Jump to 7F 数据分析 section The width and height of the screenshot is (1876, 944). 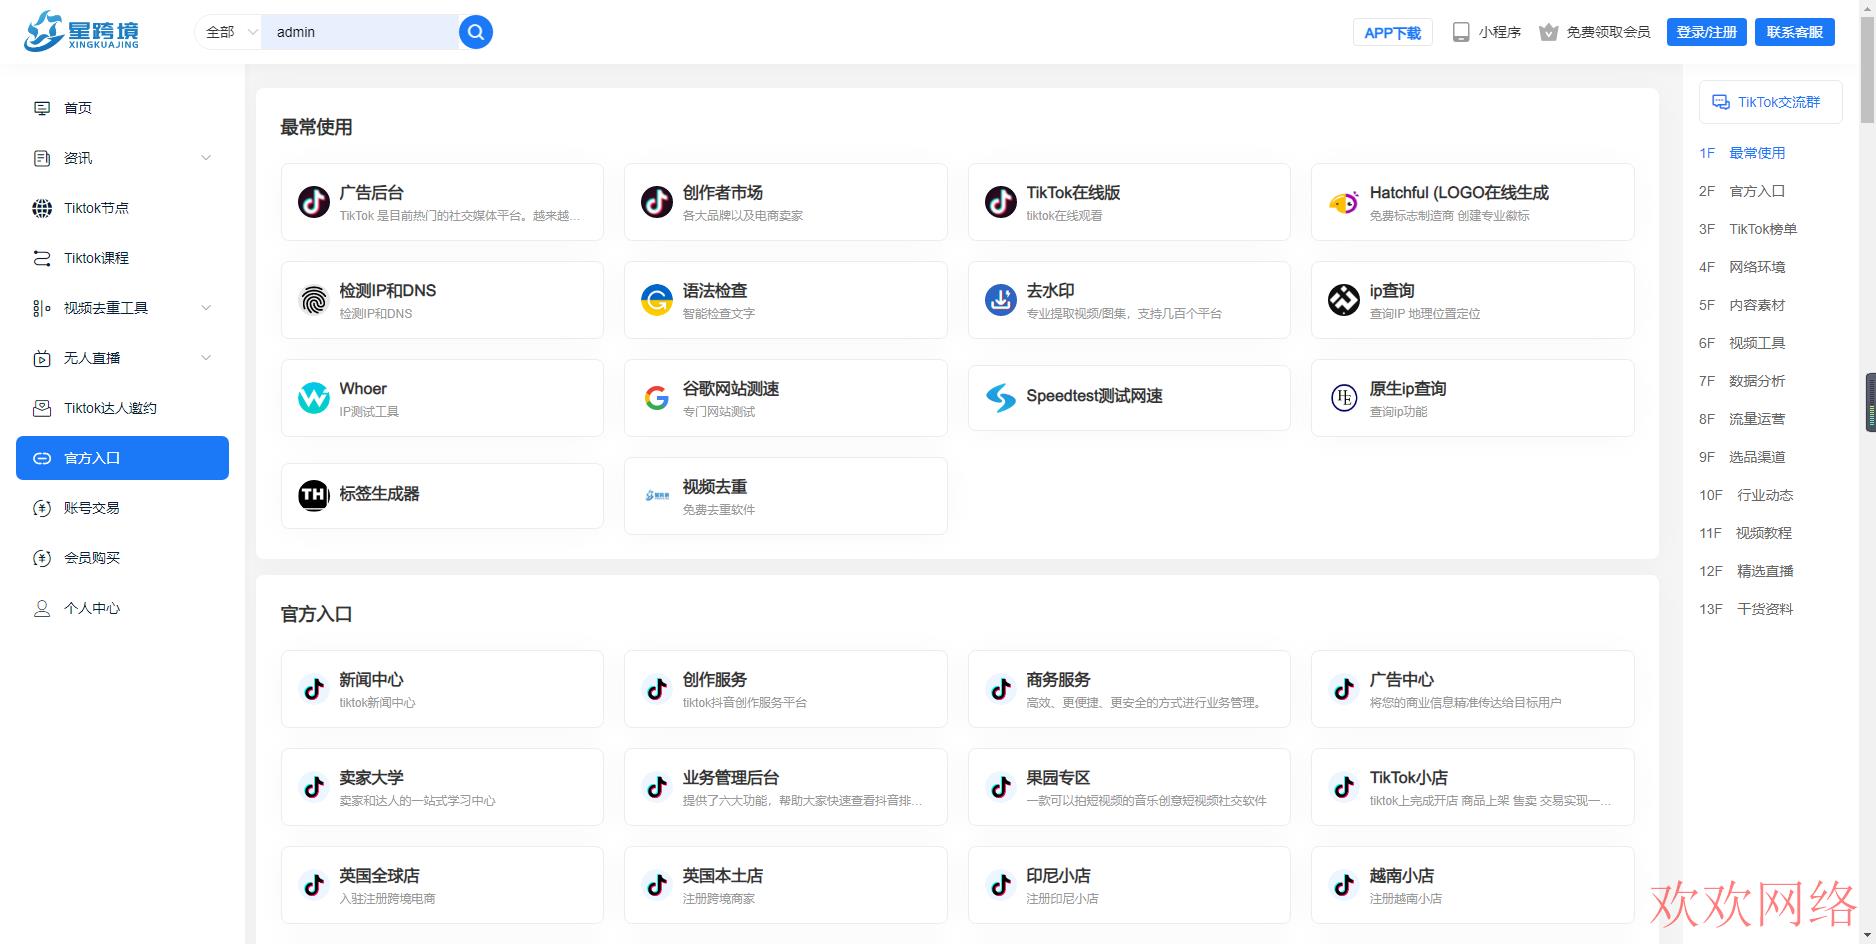pyautogui.click(x=1742, y=381)
